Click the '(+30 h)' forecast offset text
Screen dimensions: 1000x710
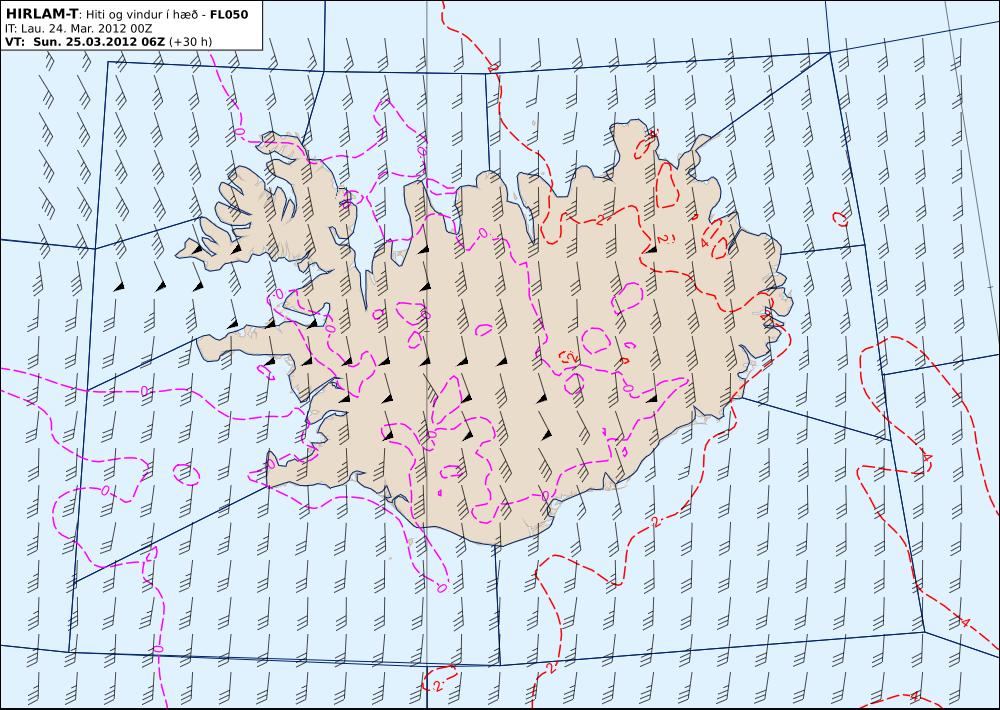[x=191, y=42]
